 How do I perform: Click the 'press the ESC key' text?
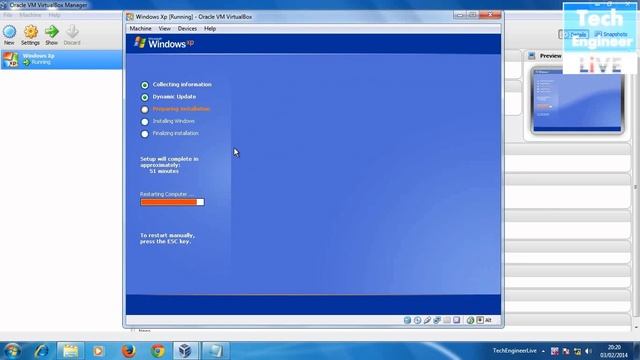[x=165, y=242]
